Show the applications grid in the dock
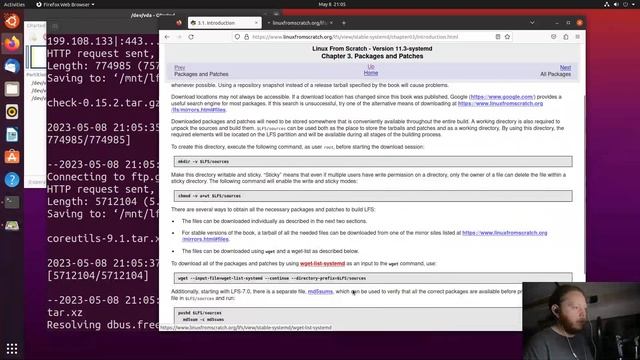The image size is (640, 360). [12, 349]
